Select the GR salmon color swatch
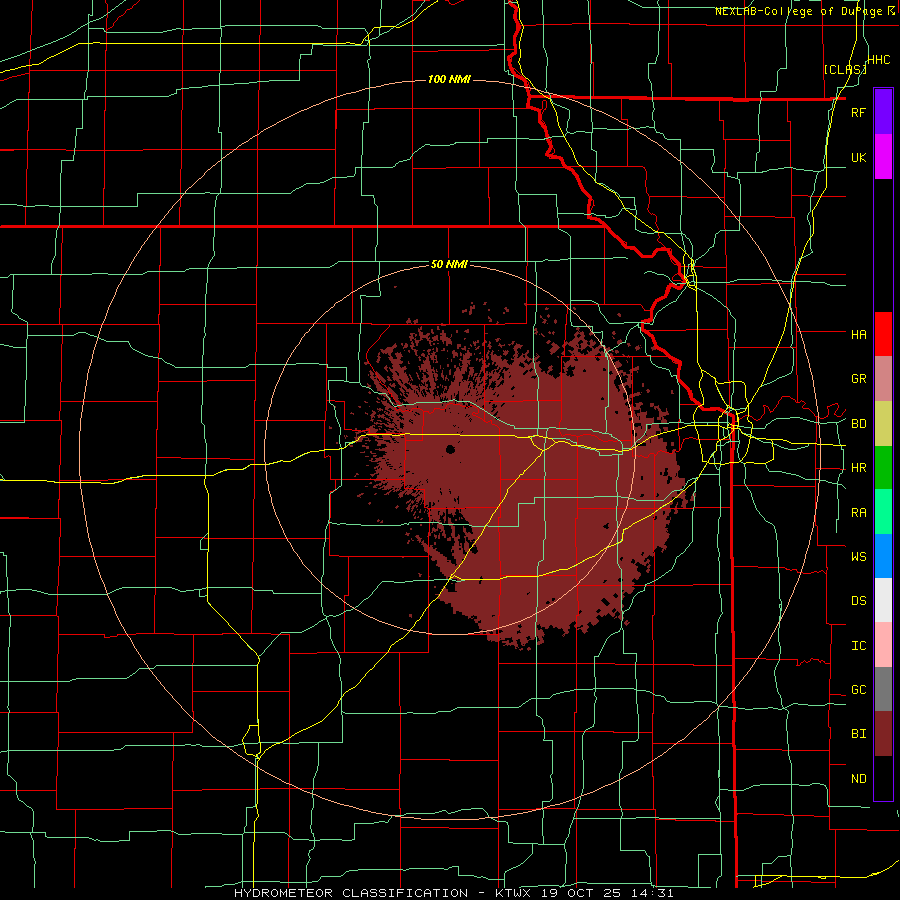 pyautogui.click(x=883, y=378)
